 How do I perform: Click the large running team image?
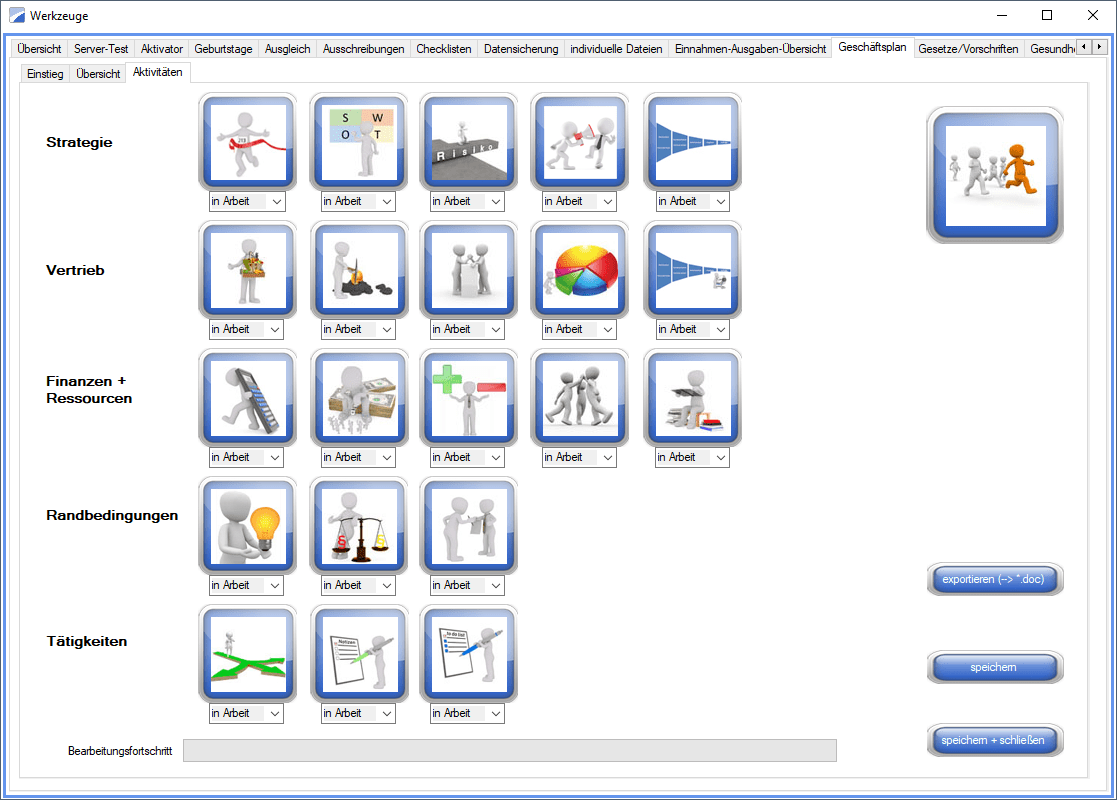click(995, 175)
